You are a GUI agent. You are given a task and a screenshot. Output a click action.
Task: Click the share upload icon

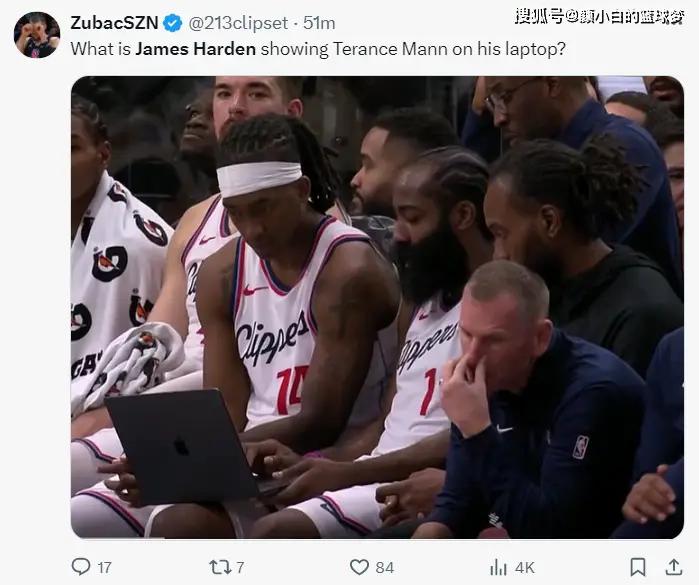[674, 567]
